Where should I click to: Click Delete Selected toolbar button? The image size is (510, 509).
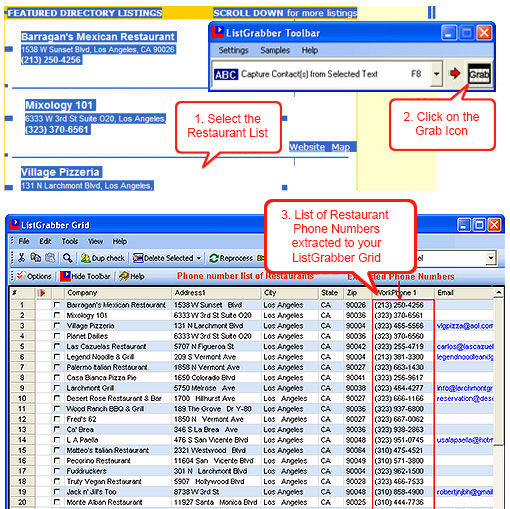pyautogui.click(x=163, y=258)
